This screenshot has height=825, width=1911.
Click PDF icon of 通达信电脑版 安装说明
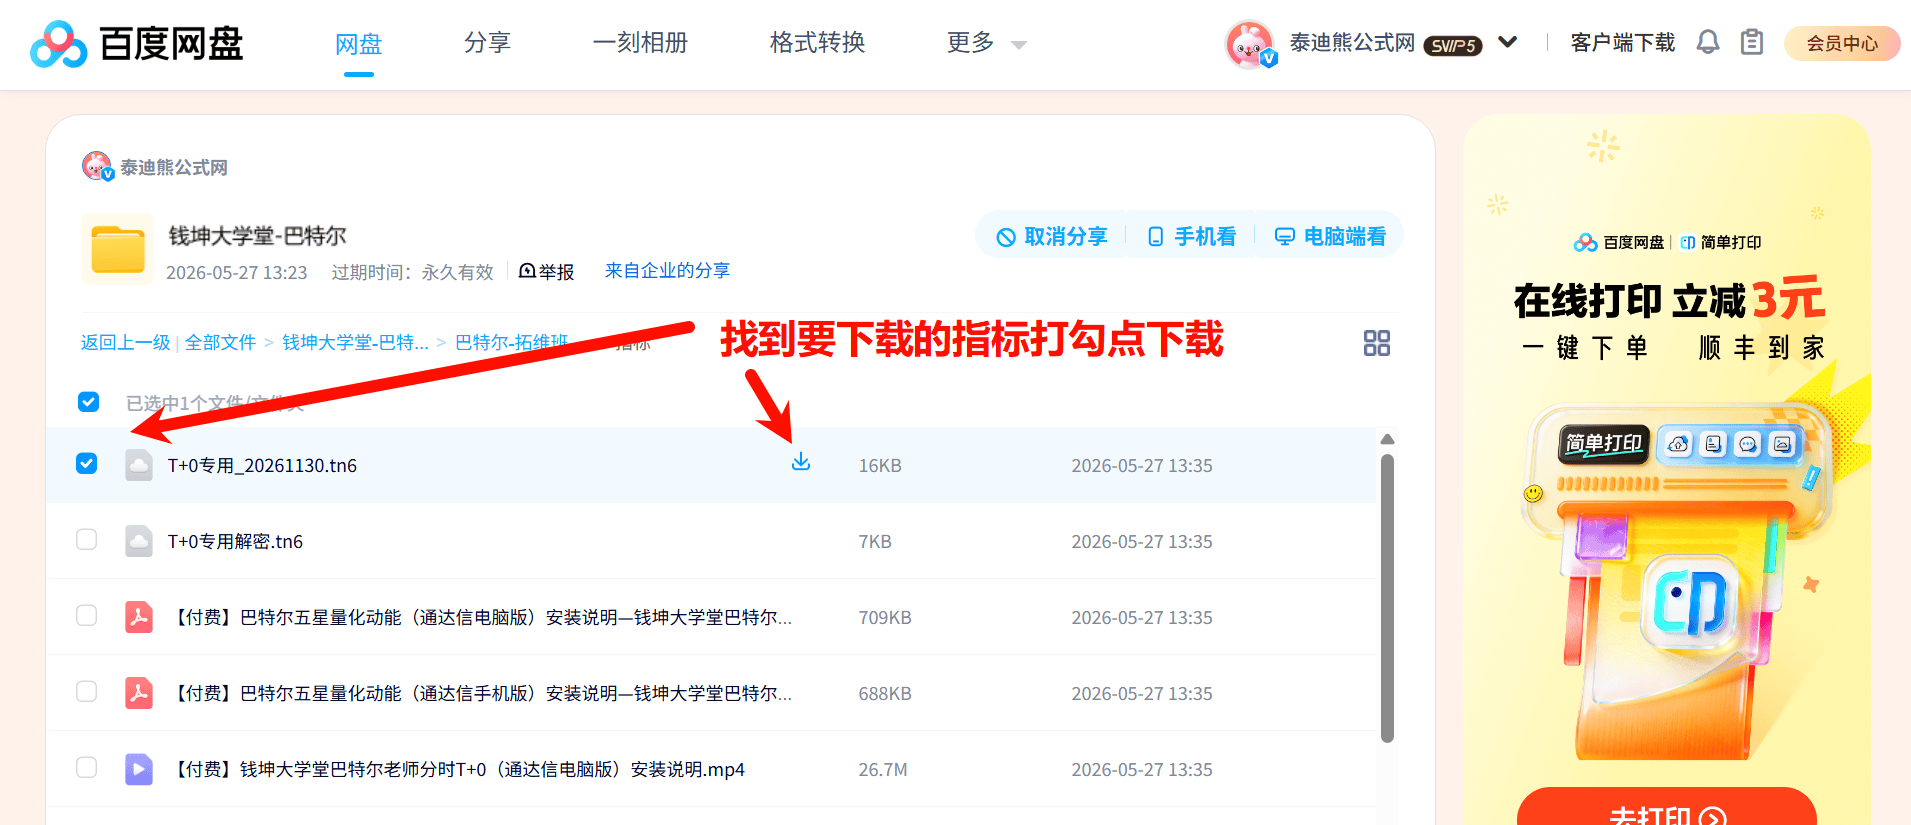pos(139,617)
